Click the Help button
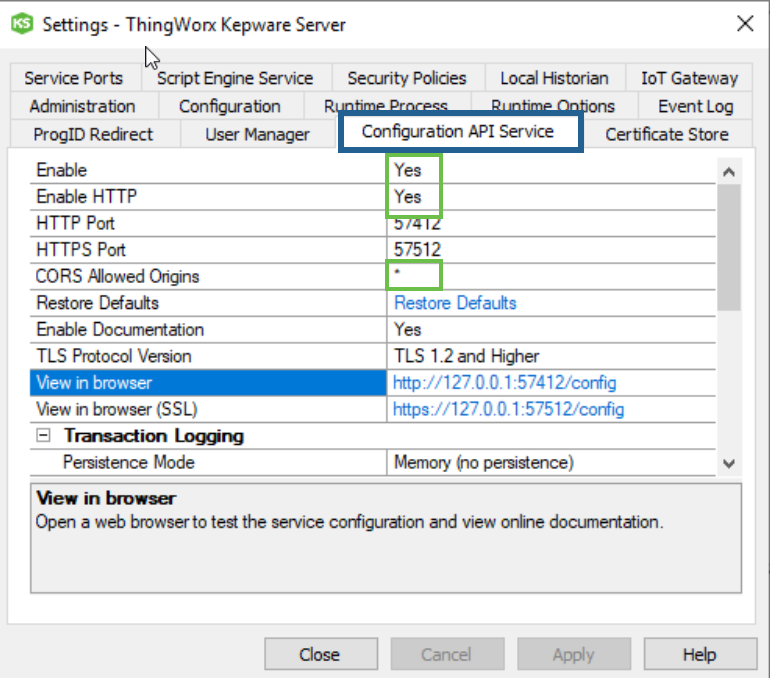 700,654
